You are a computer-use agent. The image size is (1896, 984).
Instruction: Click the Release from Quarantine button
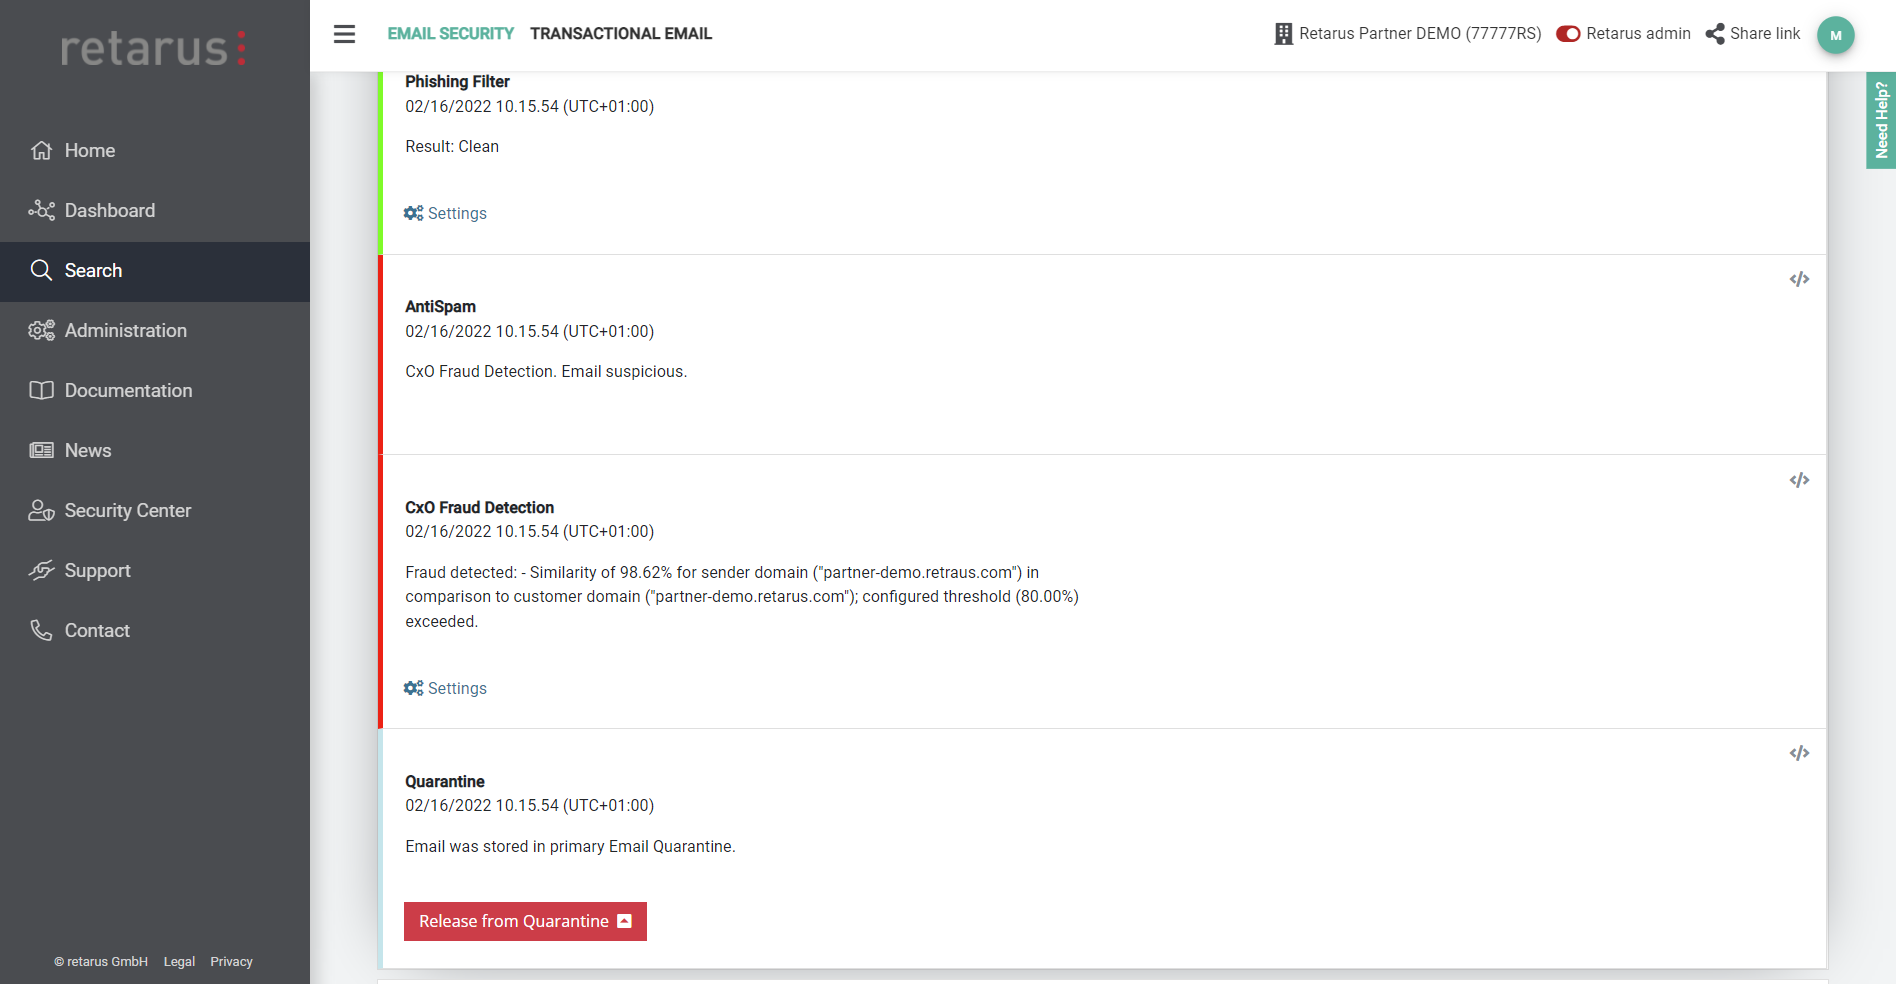pyautogui.click(x=525, y=921)
